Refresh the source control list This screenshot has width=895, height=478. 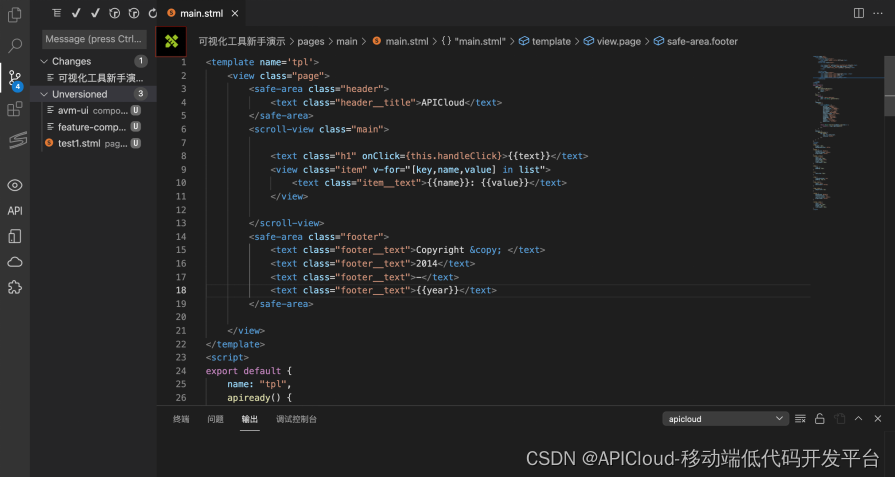pos(152,13)
